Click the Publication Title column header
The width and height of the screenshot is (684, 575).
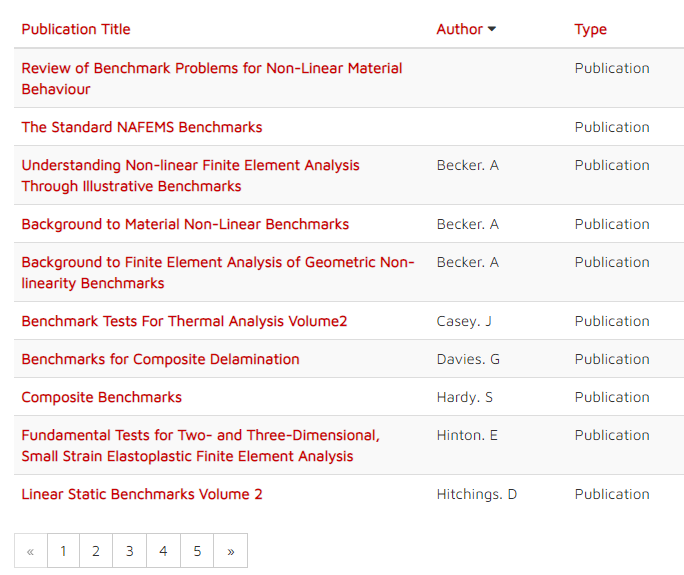[76, 29]
